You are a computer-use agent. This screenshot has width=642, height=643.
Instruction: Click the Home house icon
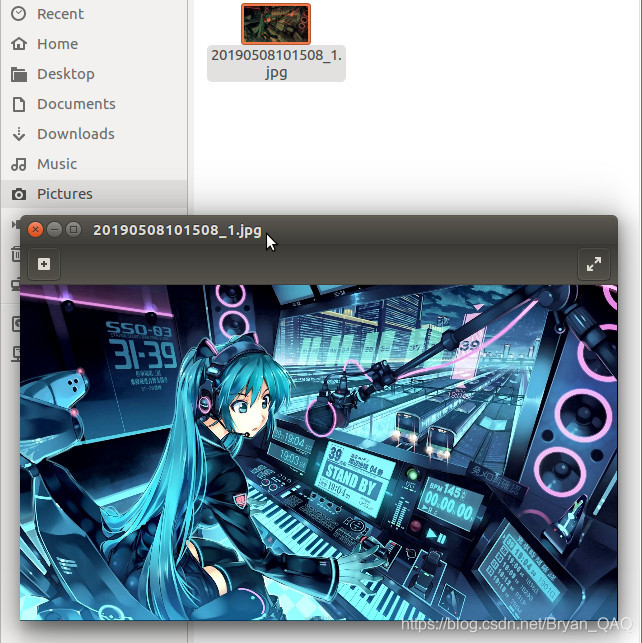(x=19, y=43)
